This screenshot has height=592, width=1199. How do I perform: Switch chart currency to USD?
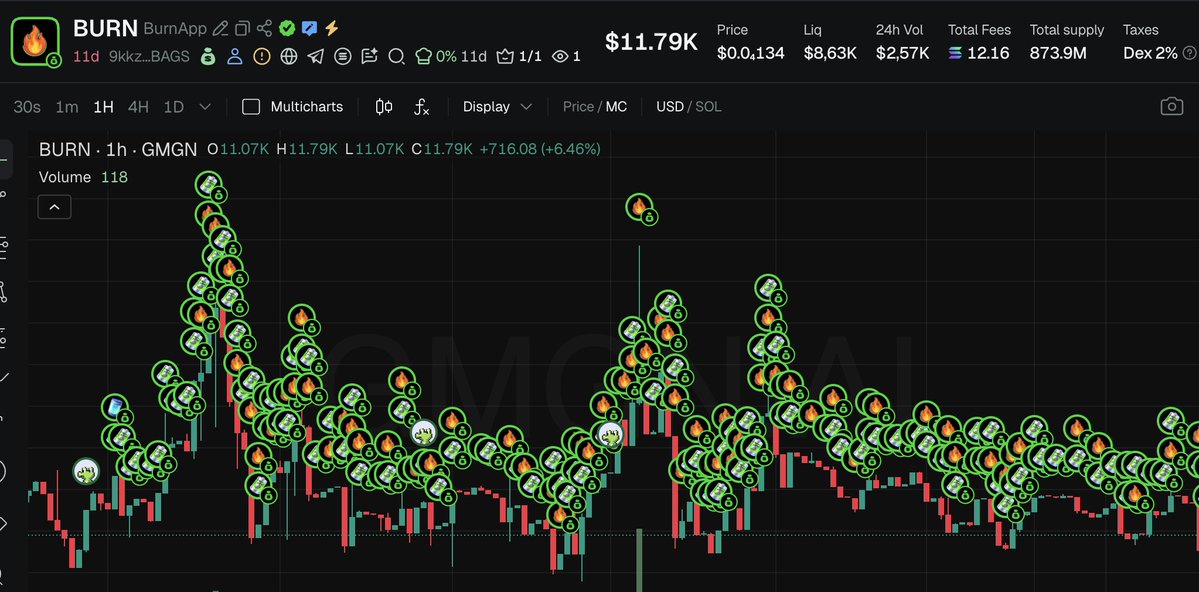(670, 107)
